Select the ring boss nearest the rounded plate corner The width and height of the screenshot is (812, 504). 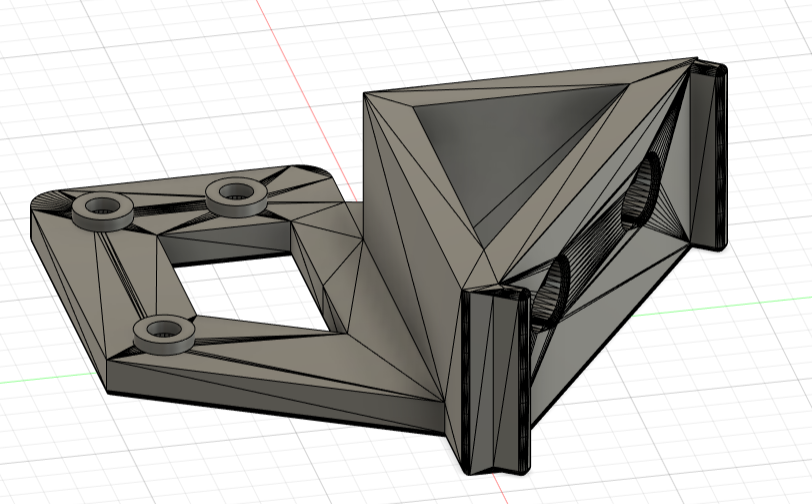pos(236,196)
